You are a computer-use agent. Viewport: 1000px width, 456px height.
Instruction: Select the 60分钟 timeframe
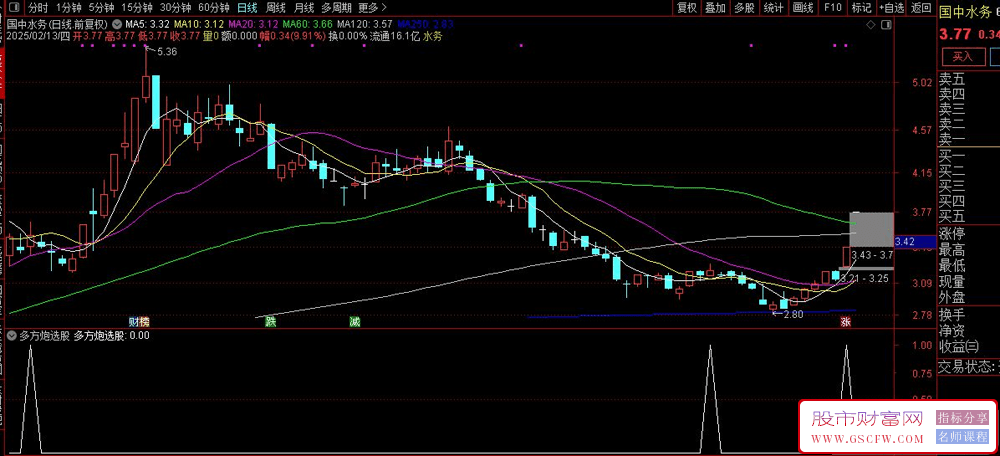[x=214, y=8]
